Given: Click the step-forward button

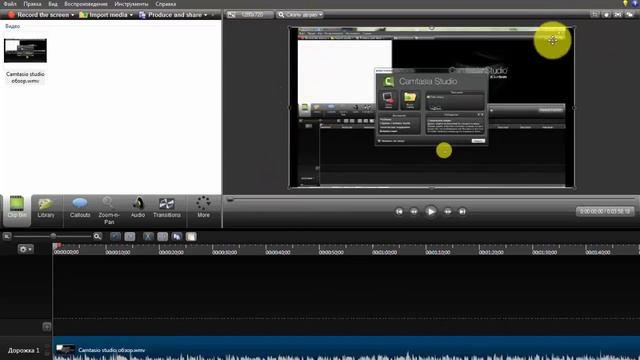Looking at the screenshot, I should (448, 211).
